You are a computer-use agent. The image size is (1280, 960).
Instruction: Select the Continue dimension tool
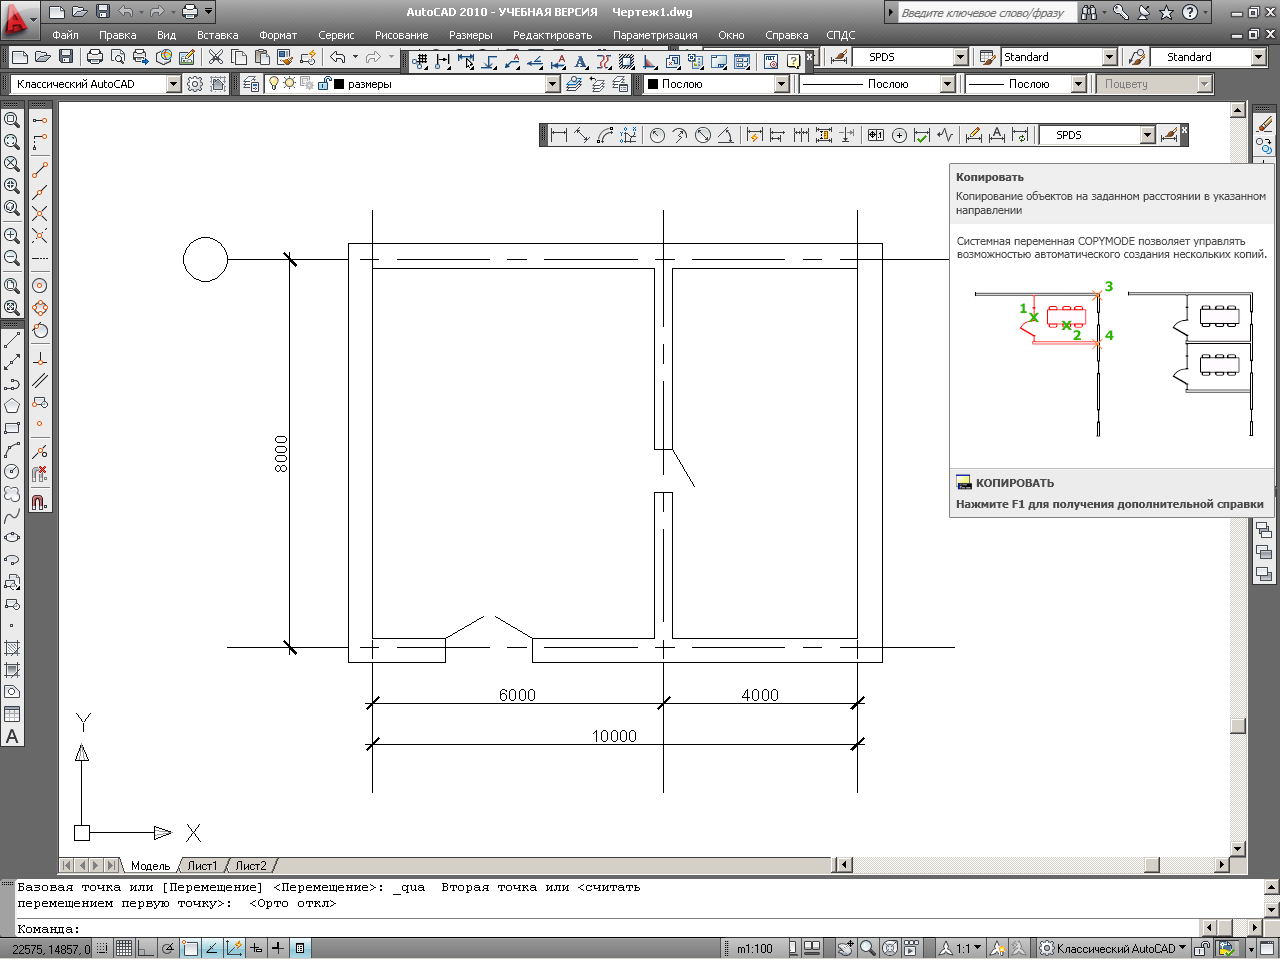[x=801, y=135]
